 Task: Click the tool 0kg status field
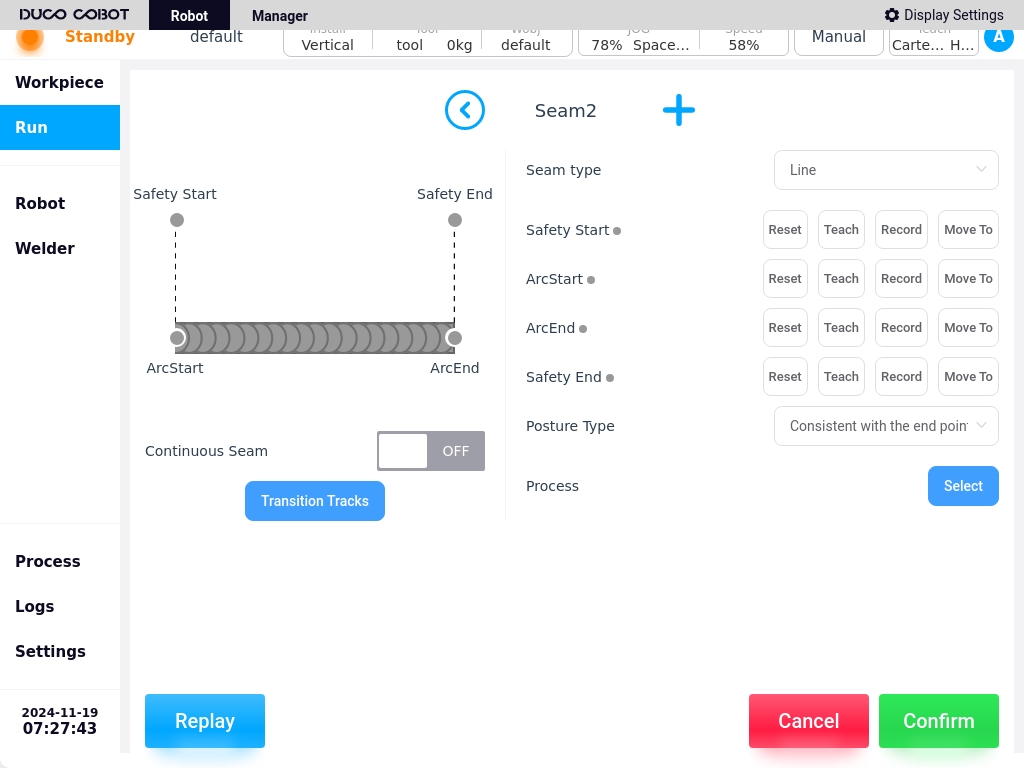coord(427,43)
